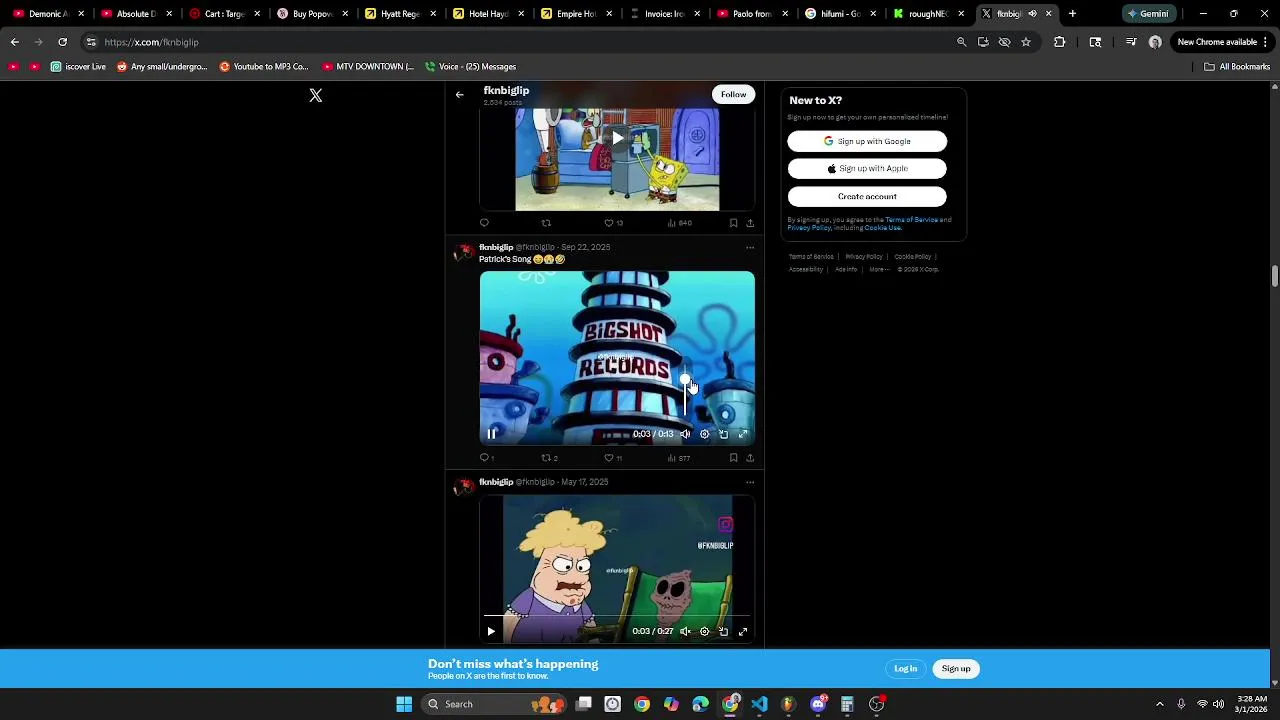1280x720 pixels.
Task: Open Youtube to MP3 Co... bookmark
Action: click(264, 67)
